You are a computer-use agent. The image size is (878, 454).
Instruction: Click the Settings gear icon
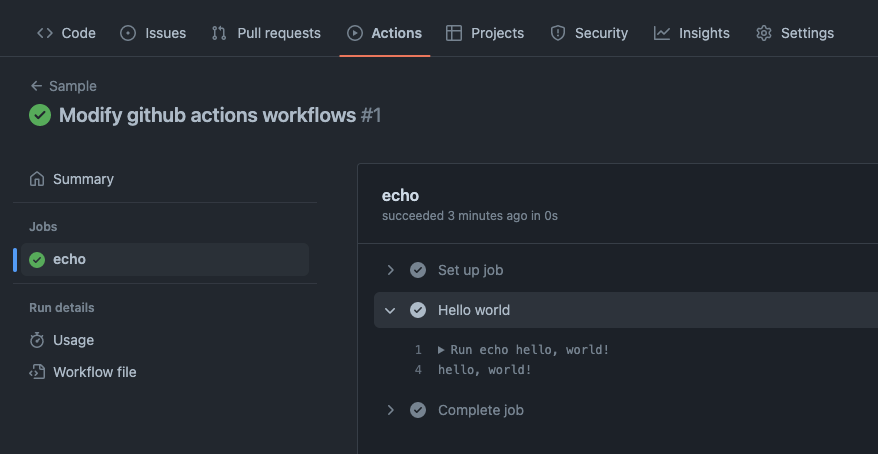[764, 33]
